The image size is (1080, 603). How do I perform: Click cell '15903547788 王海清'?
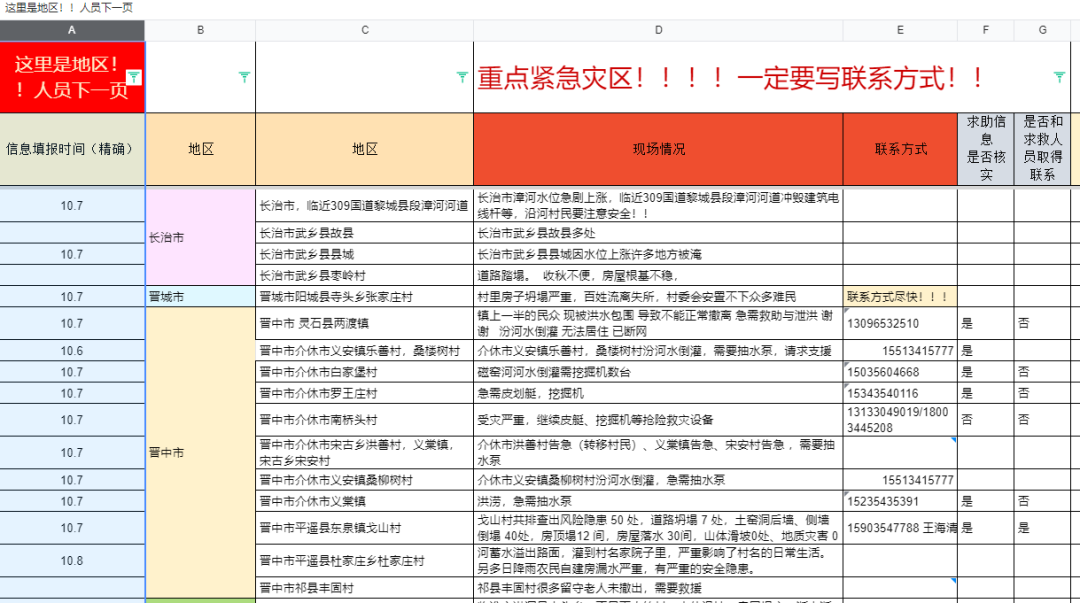[x=900, y=528]
